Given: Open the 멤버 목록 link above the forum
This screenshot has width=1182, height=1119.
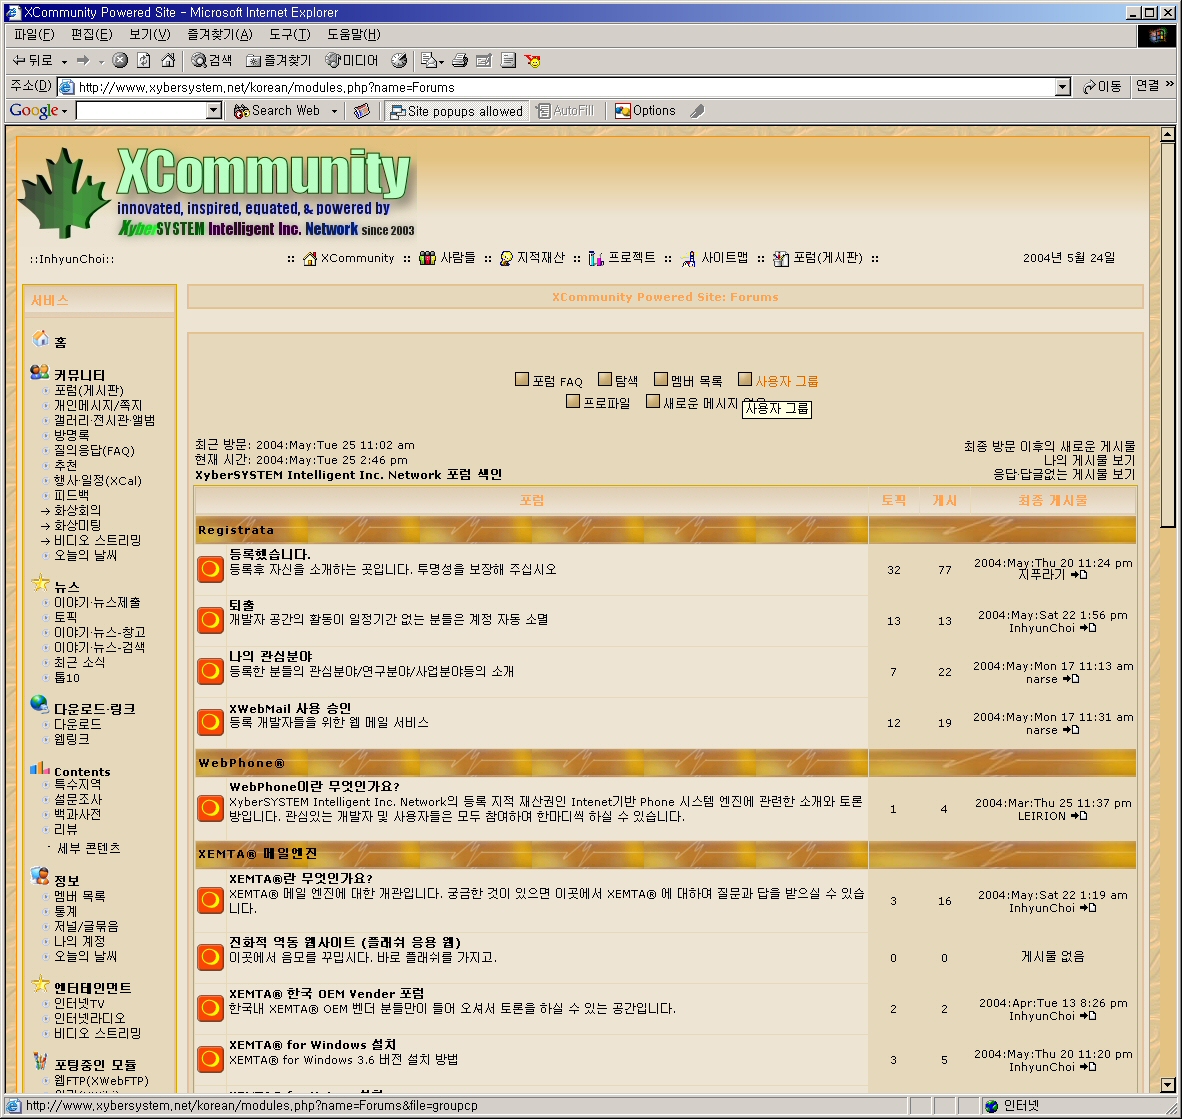Looking at the screenshot, I should [x=696, y=381].
